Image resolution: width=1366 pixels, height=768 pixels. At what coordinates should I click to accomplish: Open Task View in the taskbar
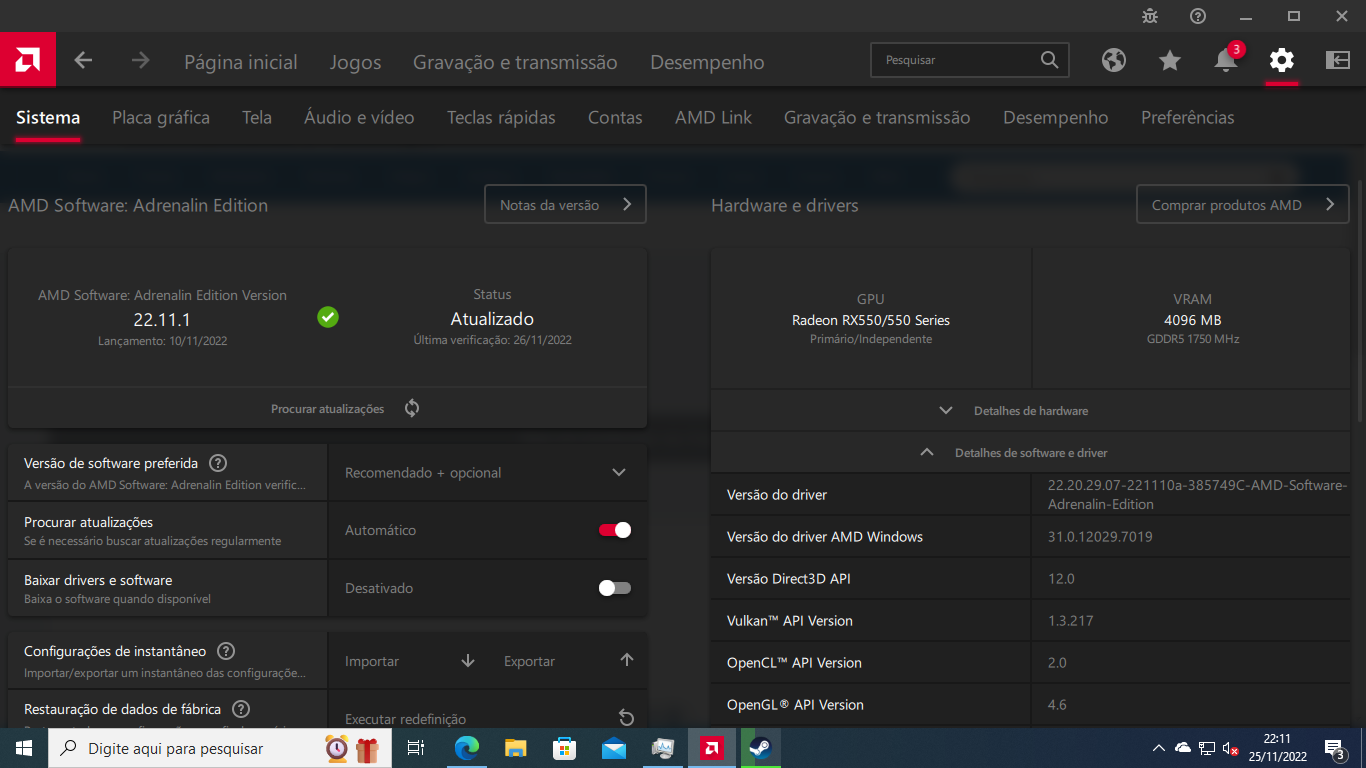click(x=416, y=748)
